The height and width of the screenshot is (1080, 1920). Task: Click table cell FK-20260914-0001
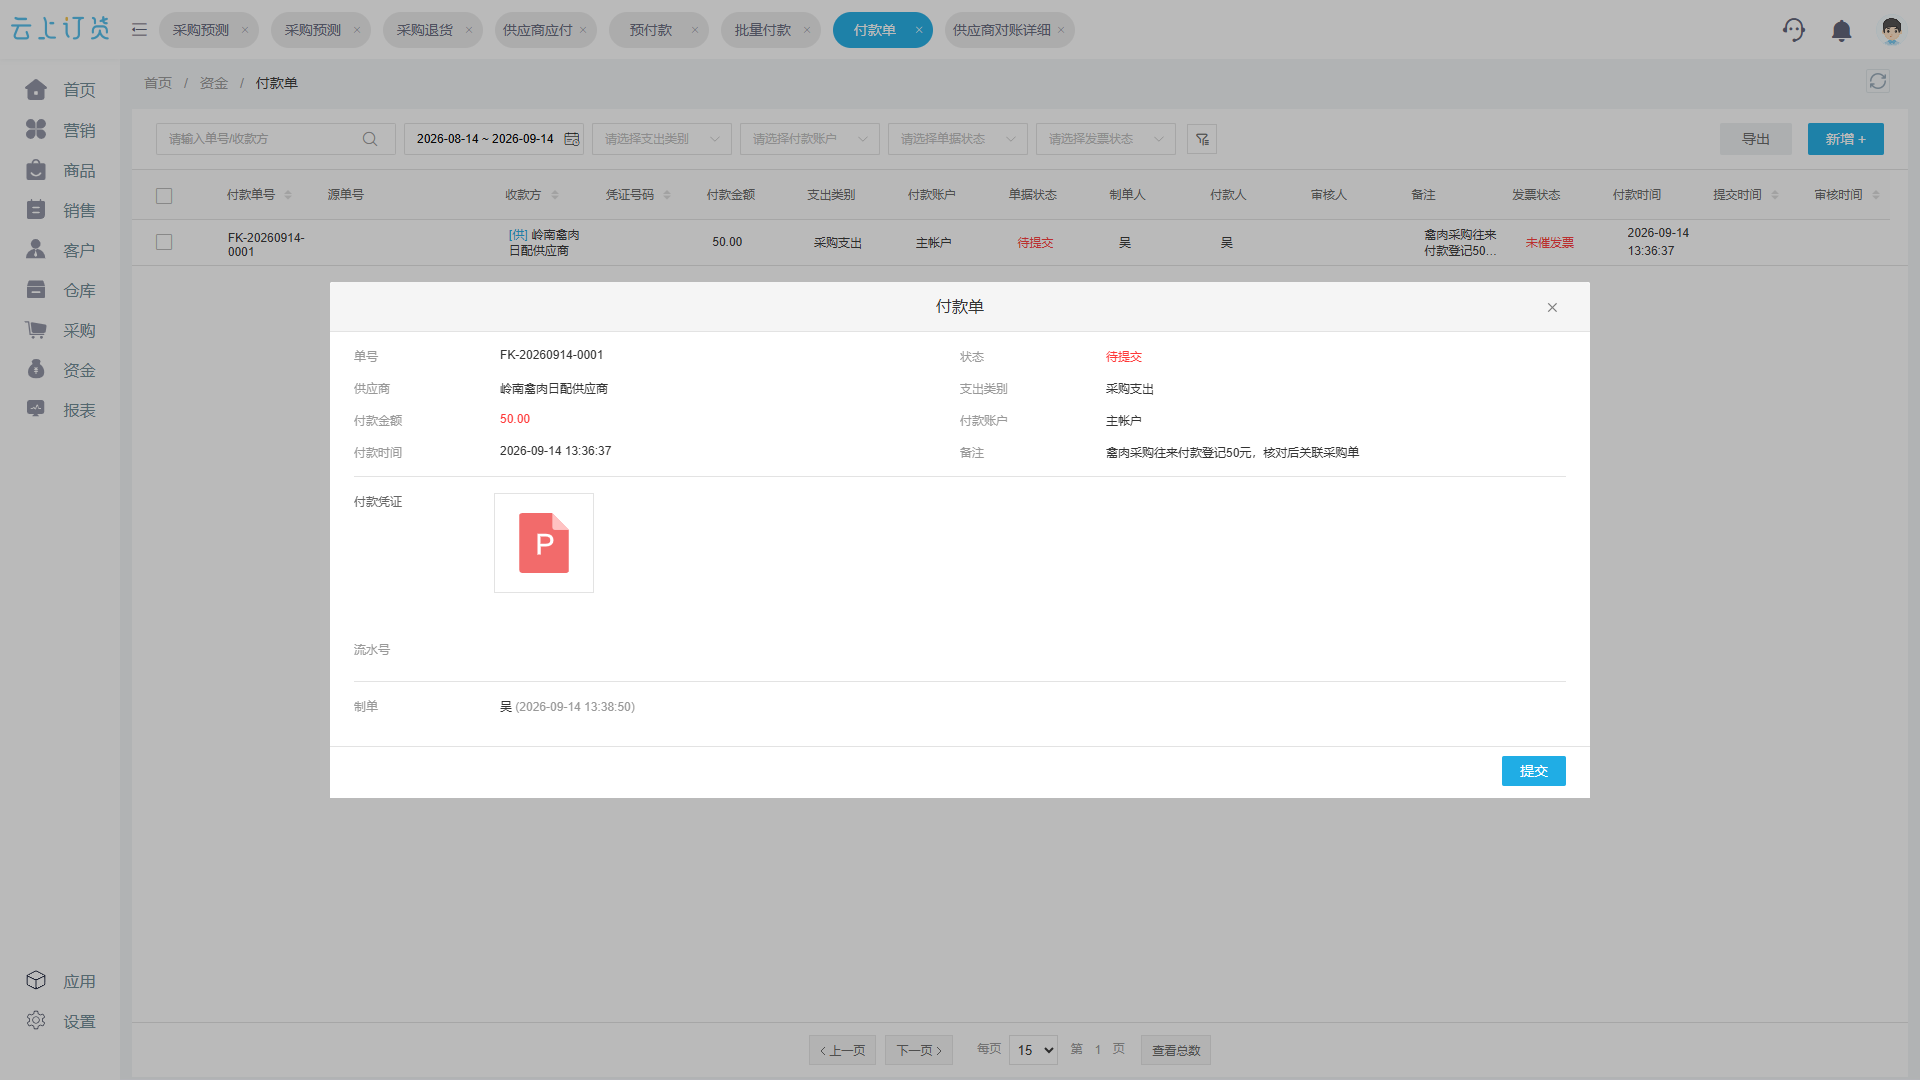point(266,245)
